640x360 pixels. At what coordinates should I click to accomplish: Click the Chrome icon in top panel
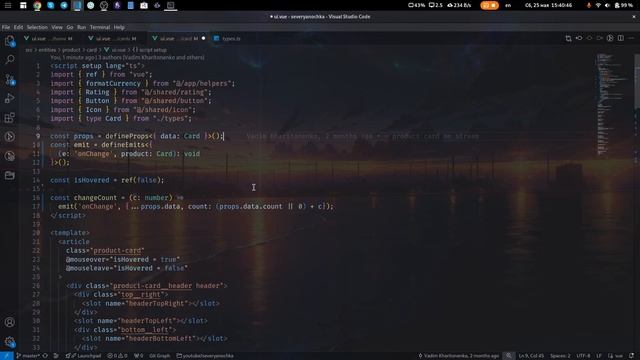(37, 5)
